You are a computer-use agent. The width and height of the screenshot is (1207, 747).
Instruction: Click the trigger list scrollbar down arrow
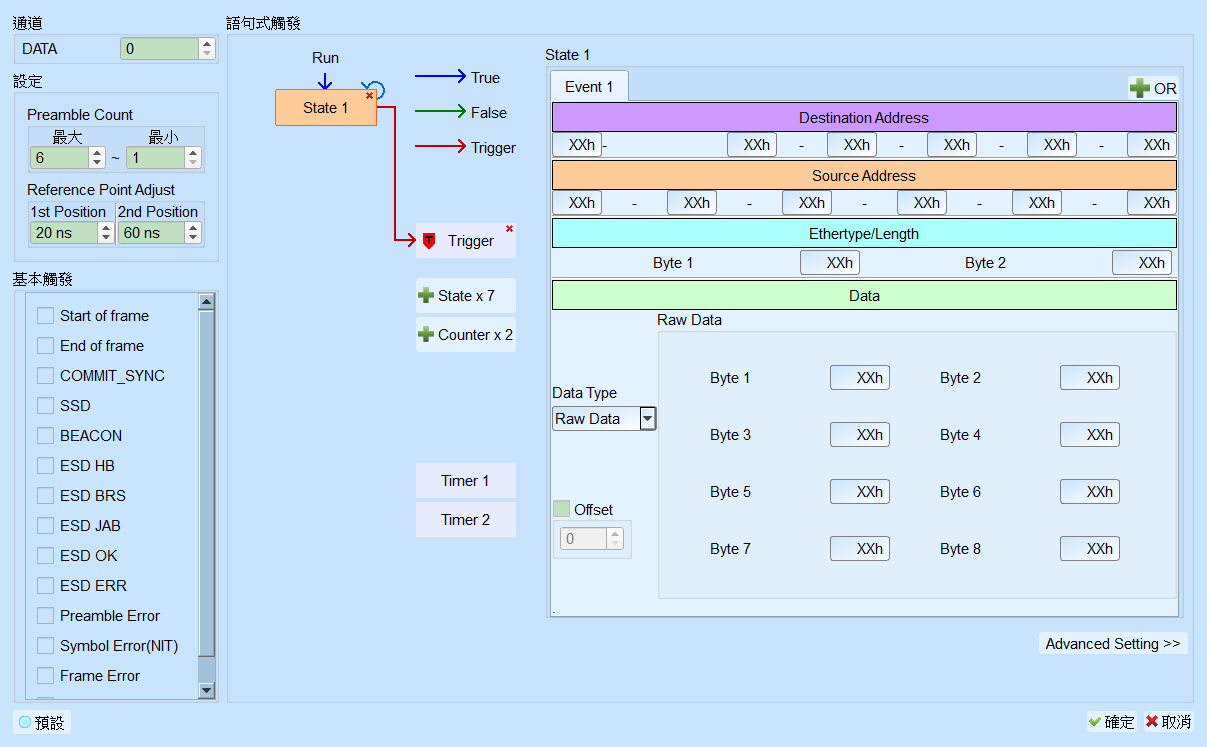(x=207, y=690)
